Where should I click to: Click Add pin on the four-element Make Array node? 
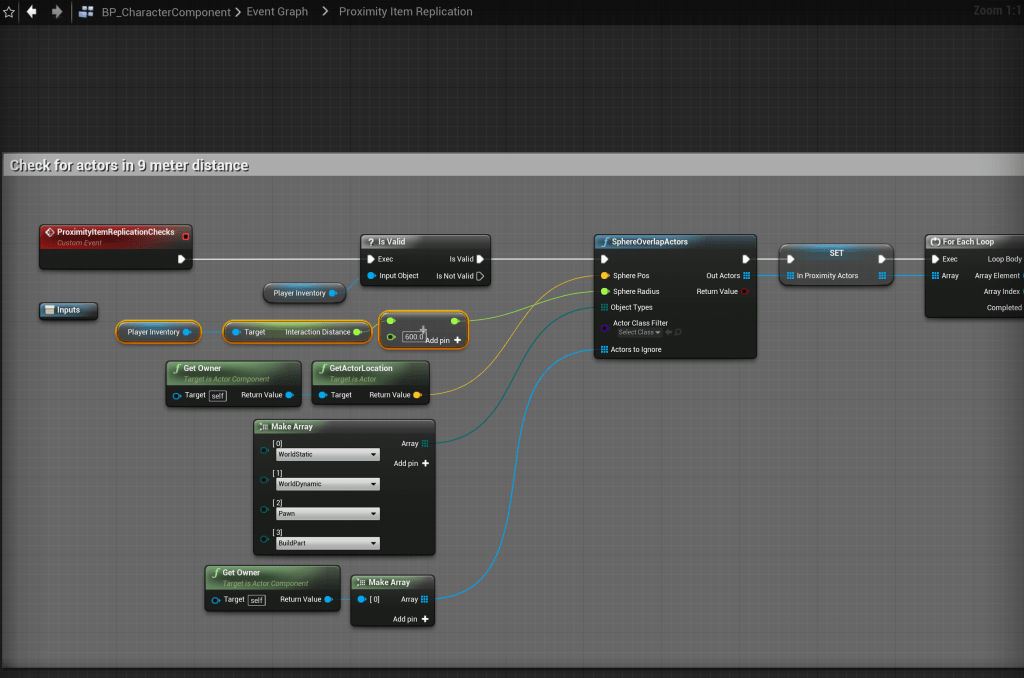pyautogui.click(x=411, y=463)
